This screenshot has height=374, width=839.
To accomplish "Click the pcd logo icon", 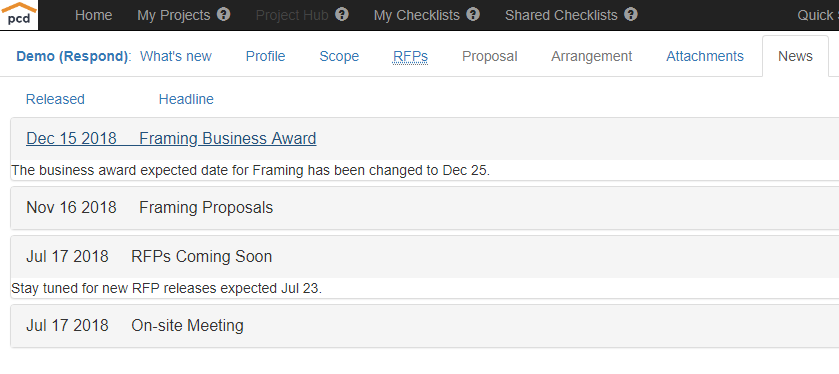I will (19, 15).
